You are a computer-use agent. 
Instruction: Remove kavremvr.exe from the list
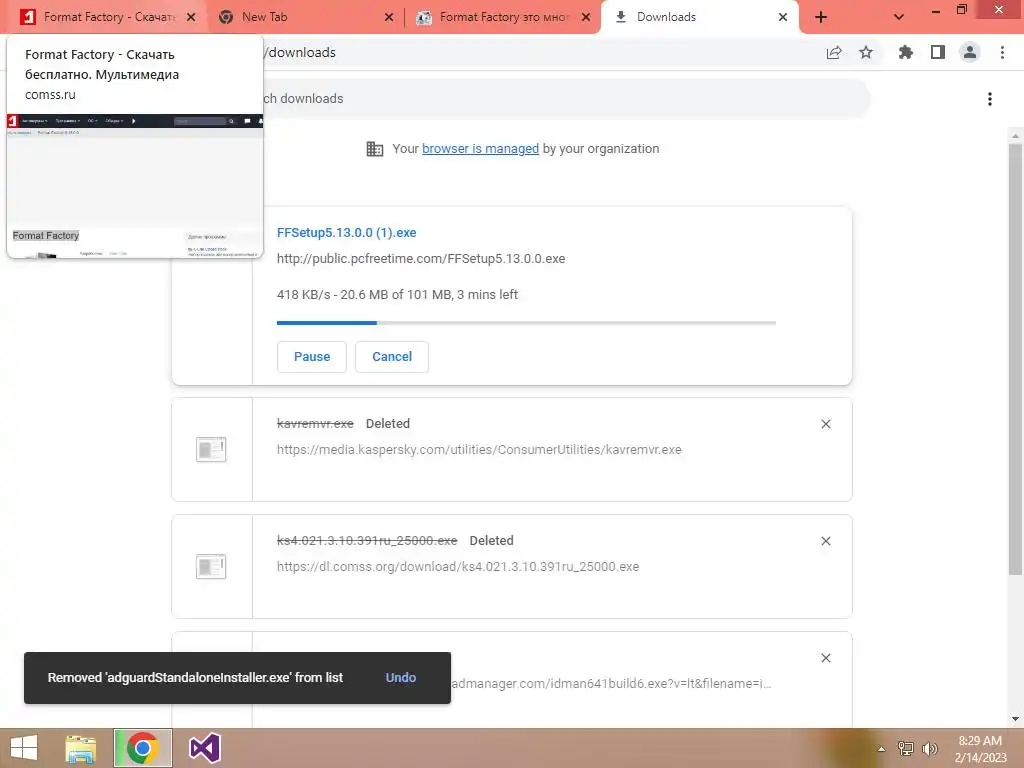coord(825,424)
